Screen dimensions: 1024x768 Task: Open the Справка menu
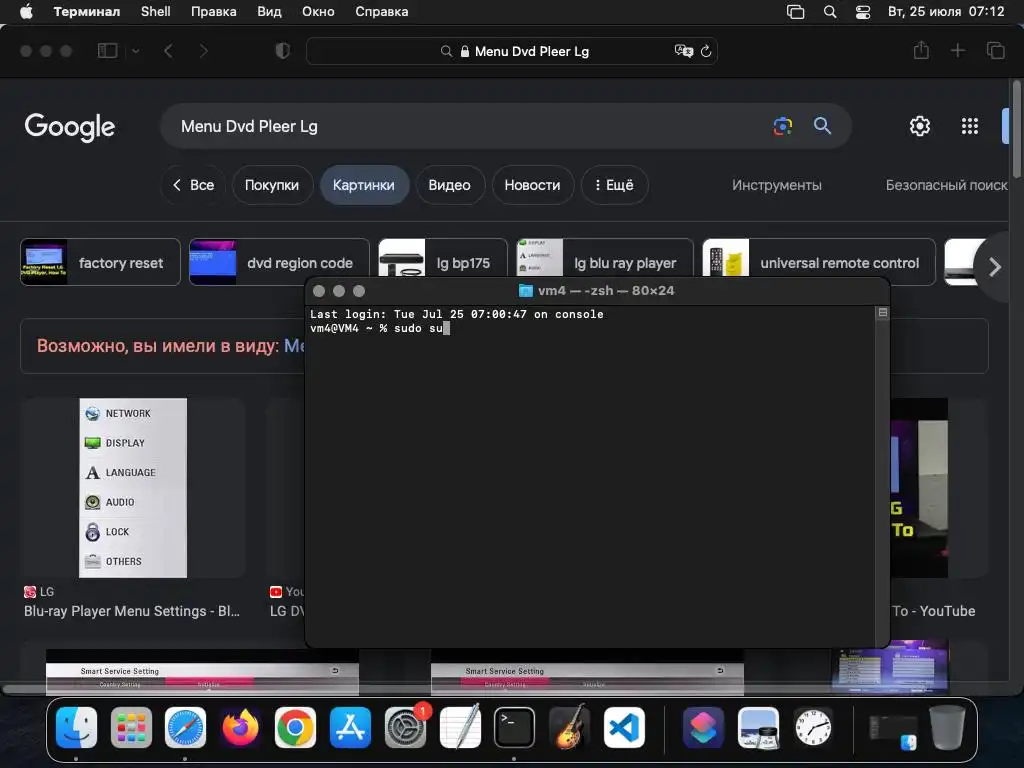coord(381,12)
